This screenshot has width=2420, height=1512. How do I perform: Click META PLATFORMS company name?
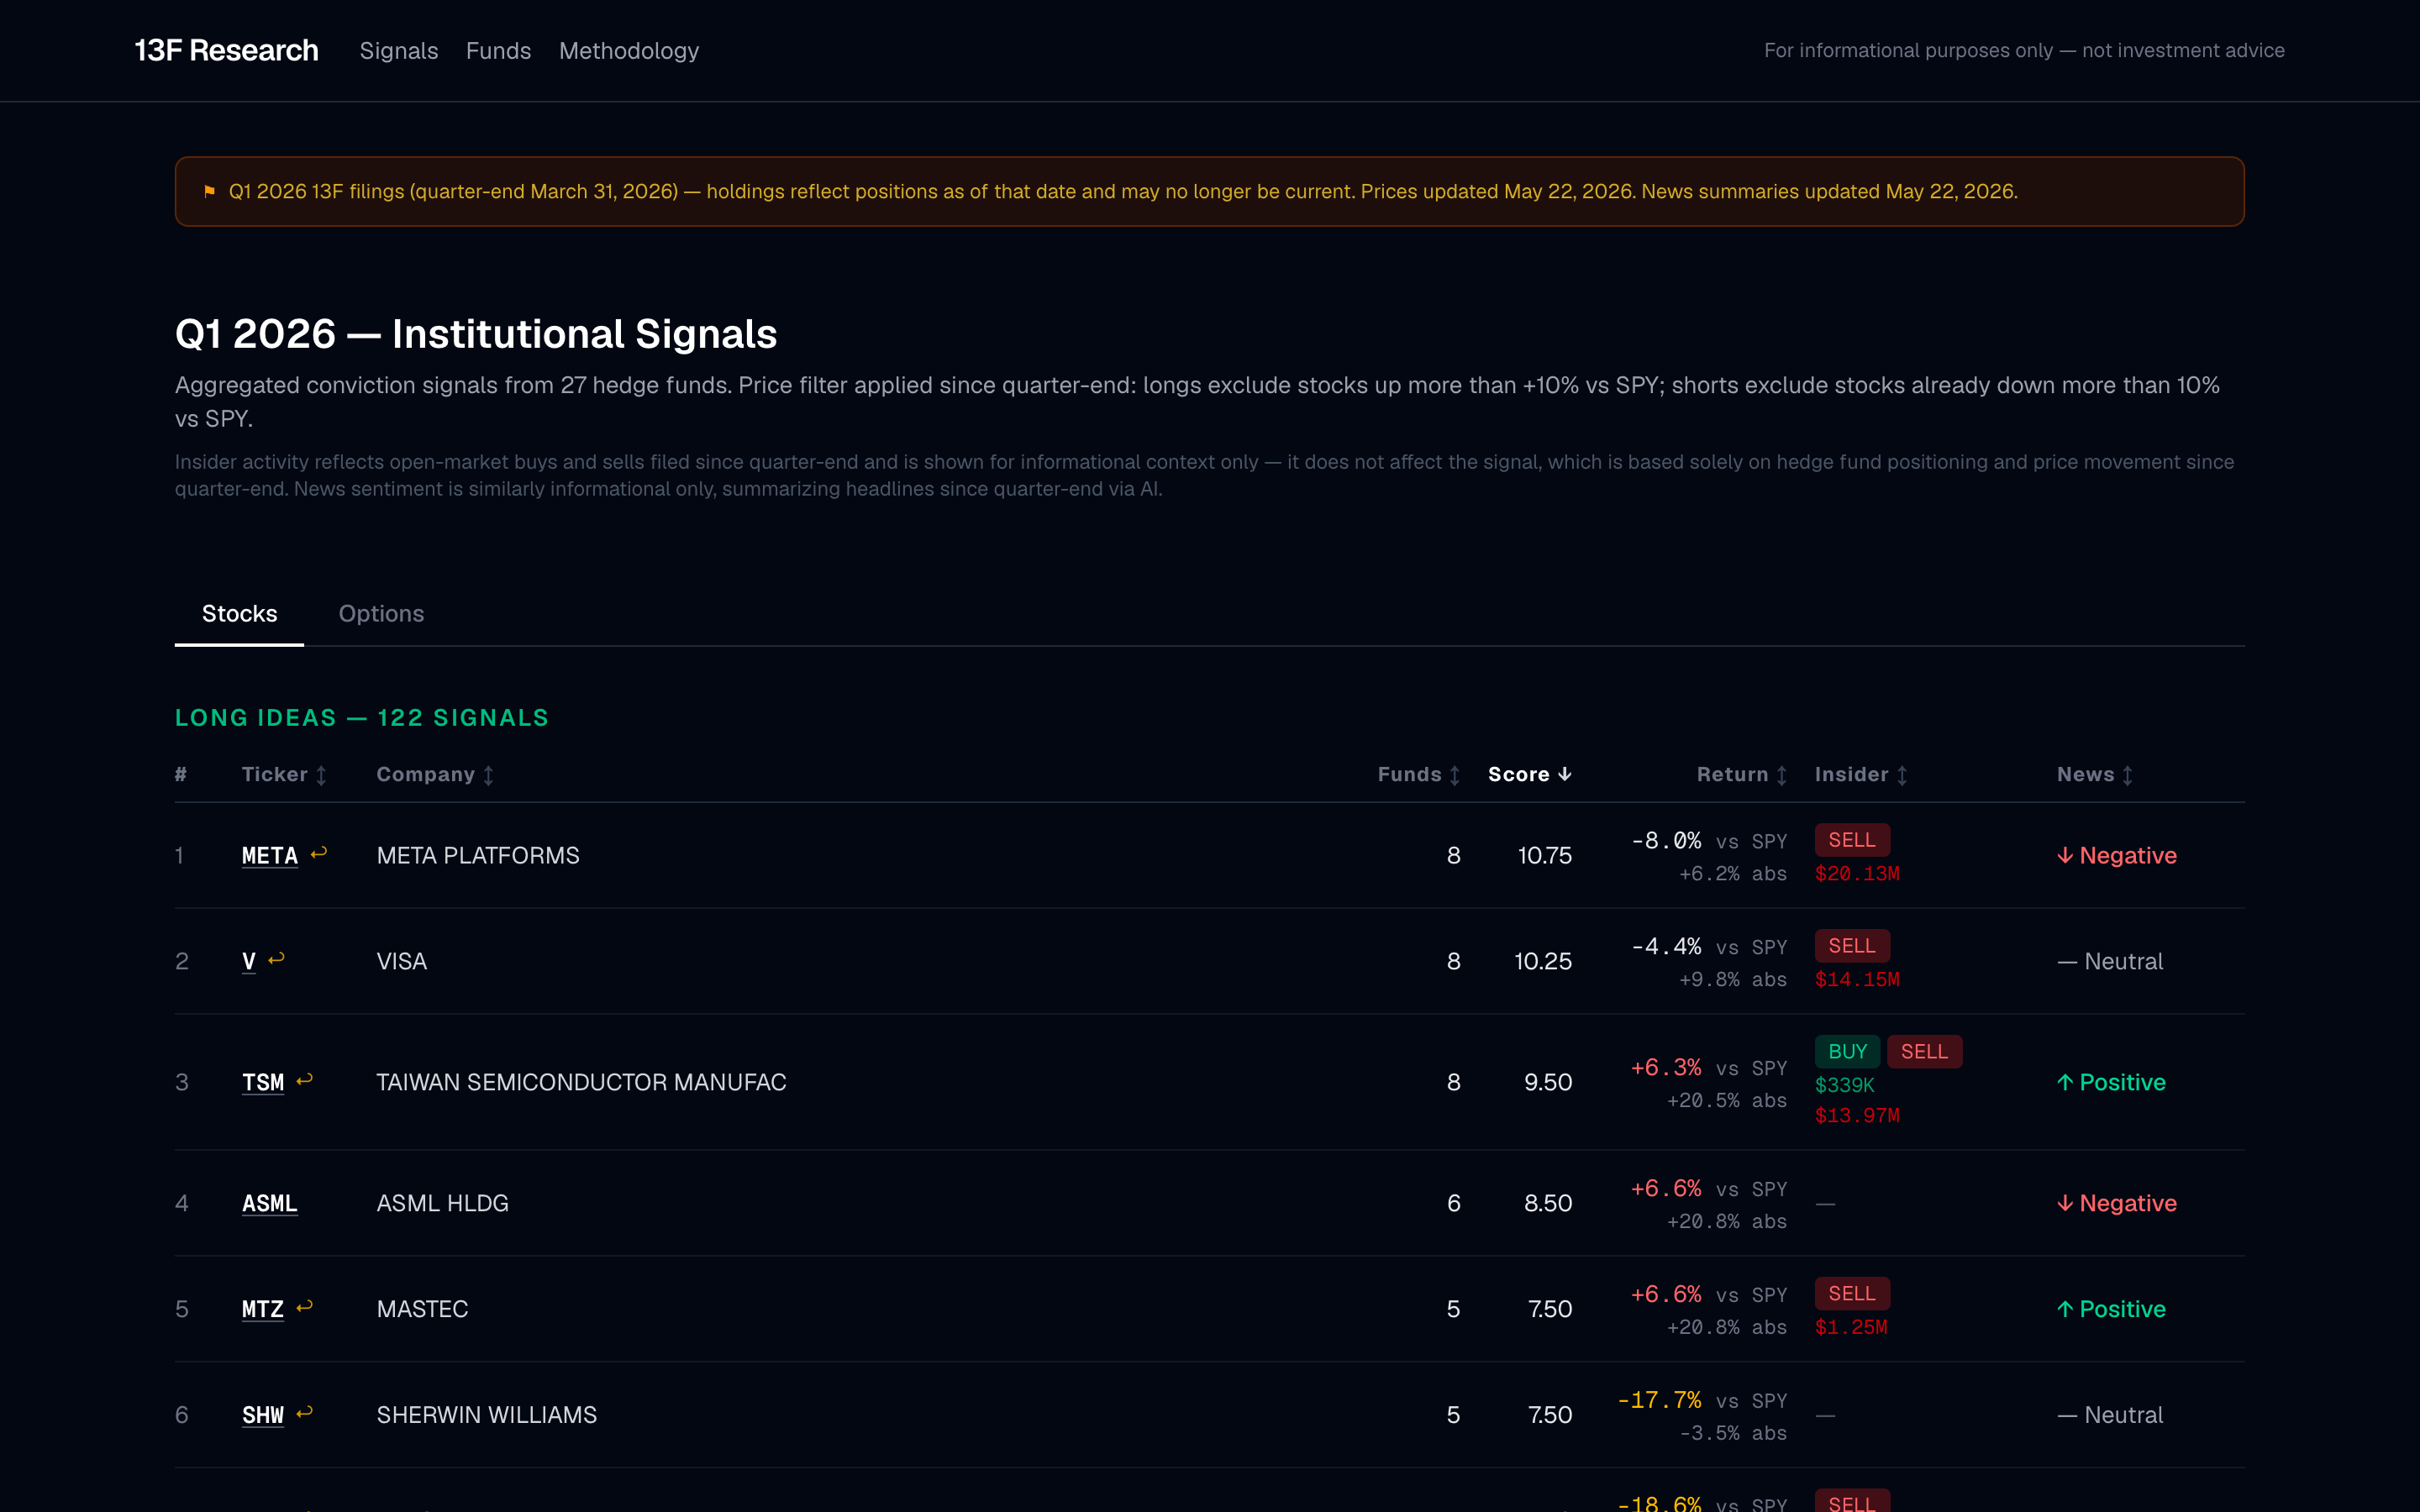click(x=478, y=856)
